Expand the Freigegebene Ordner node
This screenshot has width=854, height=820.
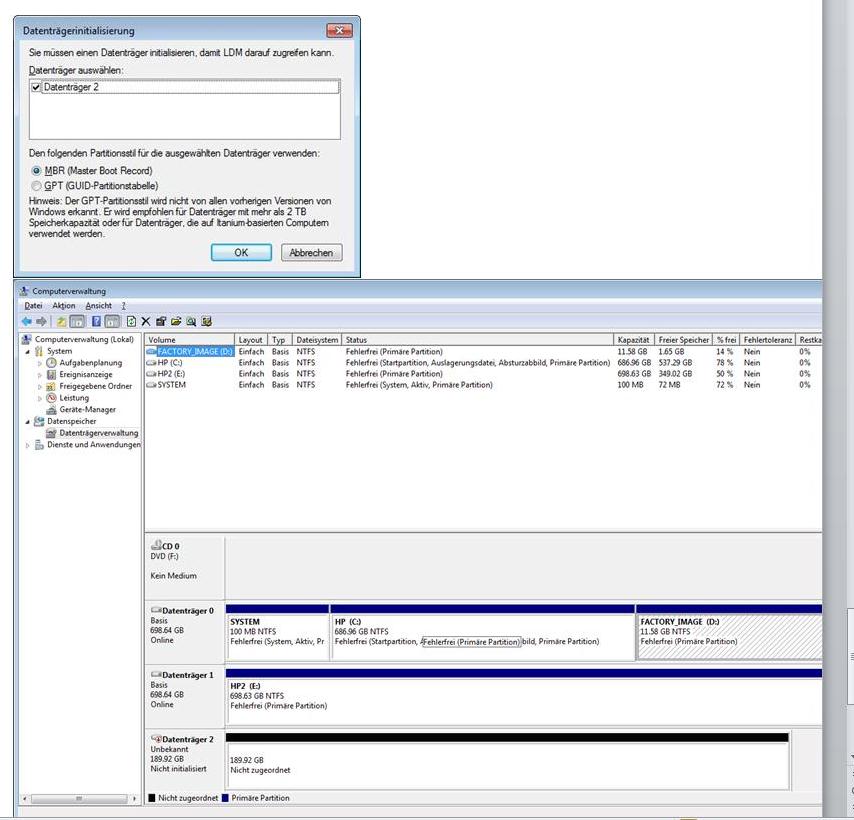coord(40,386)
